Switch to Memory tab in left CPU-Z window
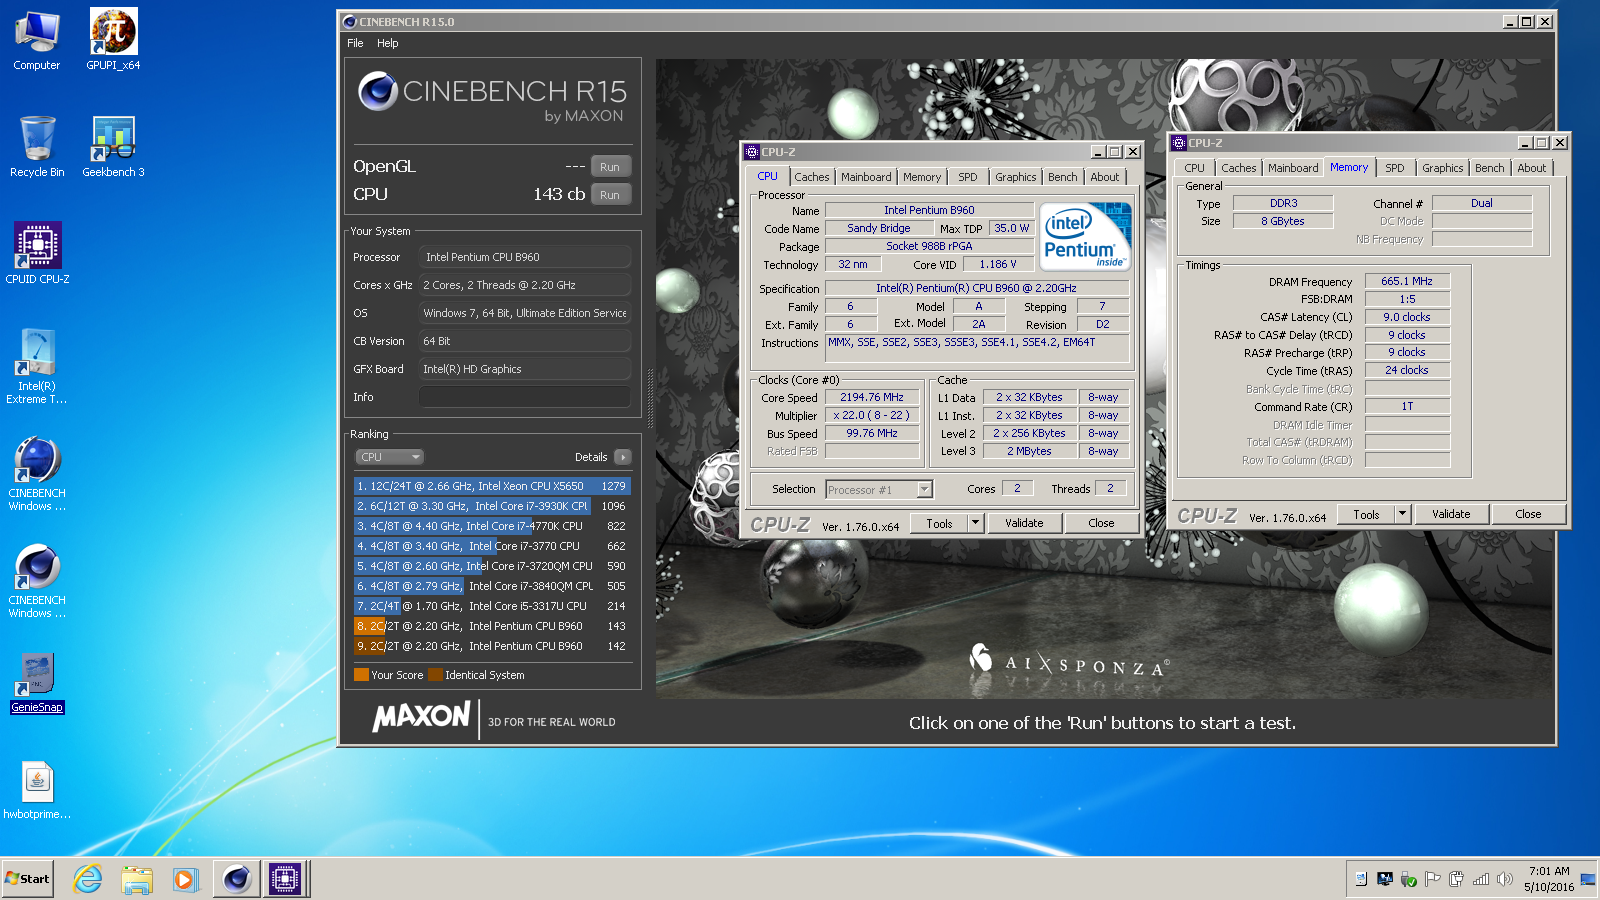This screenshot has width=1600, height=900. 922,177
